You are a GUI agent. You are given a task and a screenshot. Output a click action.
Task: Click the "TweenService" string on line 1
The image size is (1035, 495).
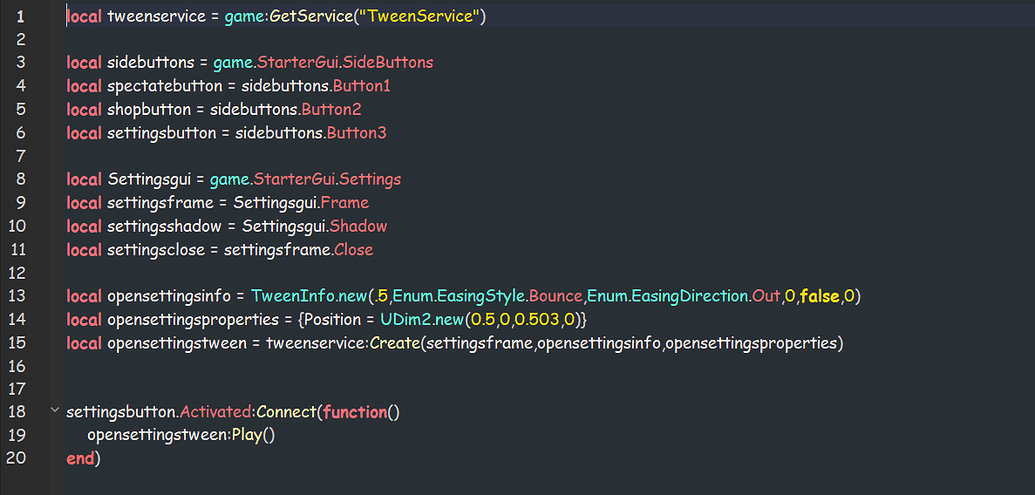coord(419,16)
